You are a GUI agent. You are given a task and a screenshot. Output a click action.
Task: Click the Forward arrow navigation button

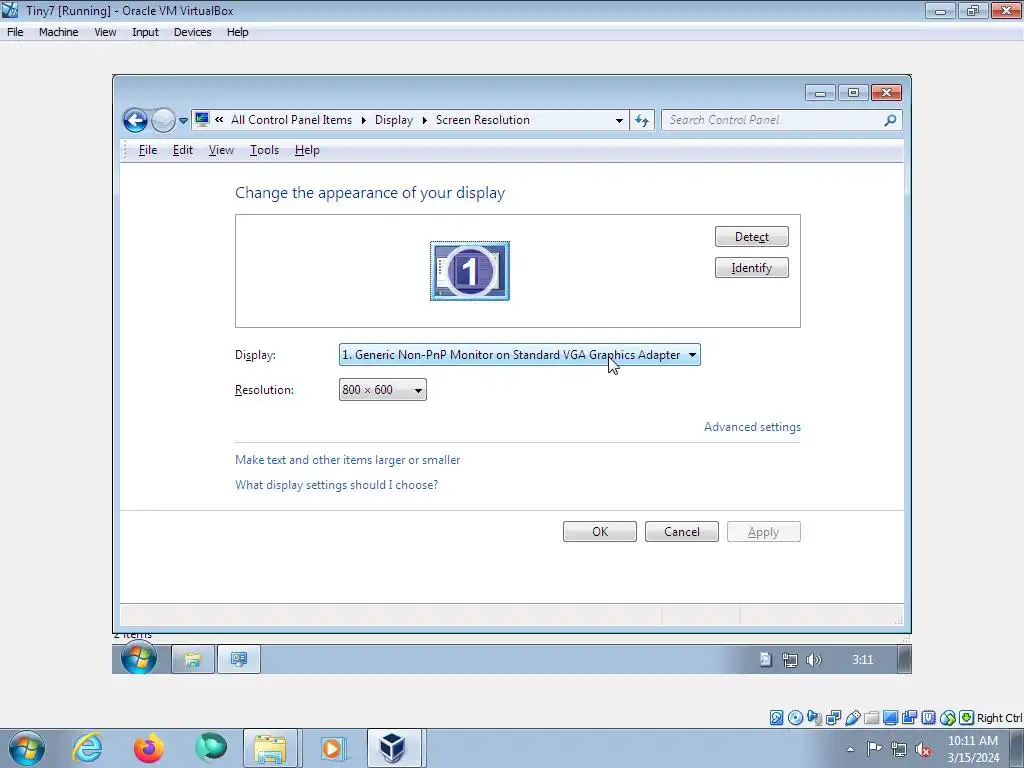163,120
